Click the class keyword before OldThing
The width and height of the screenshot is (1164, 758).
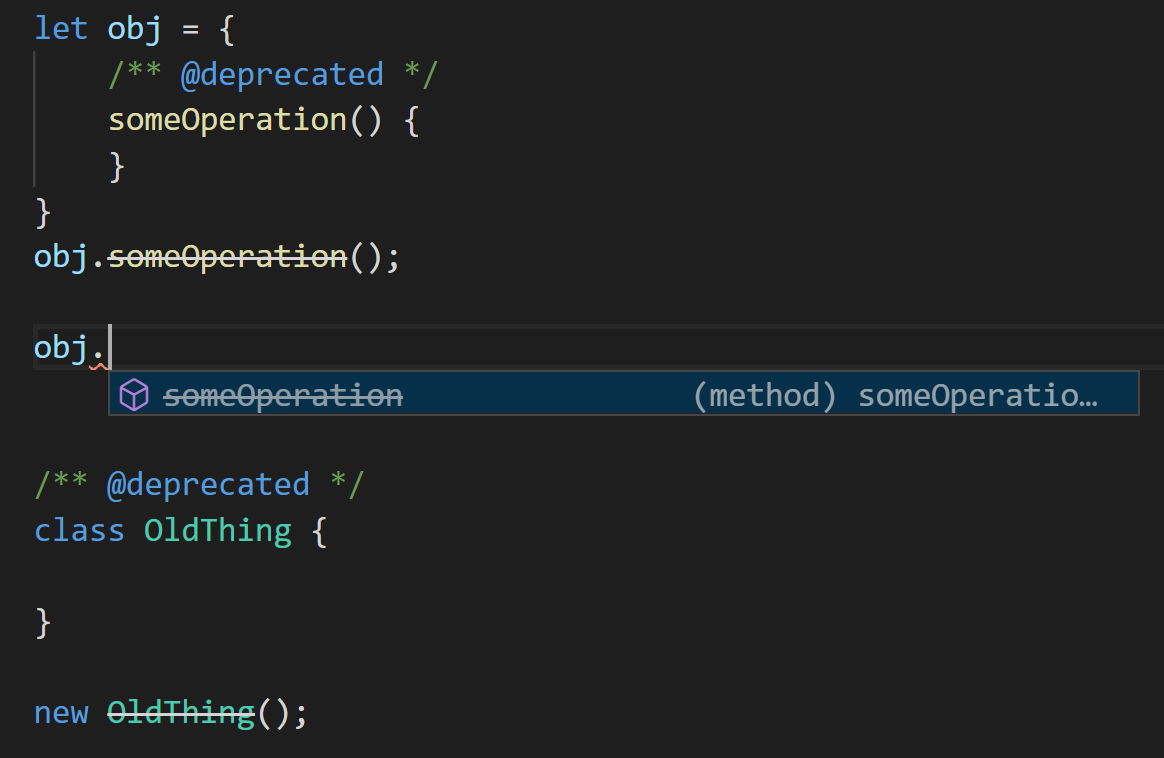pos(79,530)
